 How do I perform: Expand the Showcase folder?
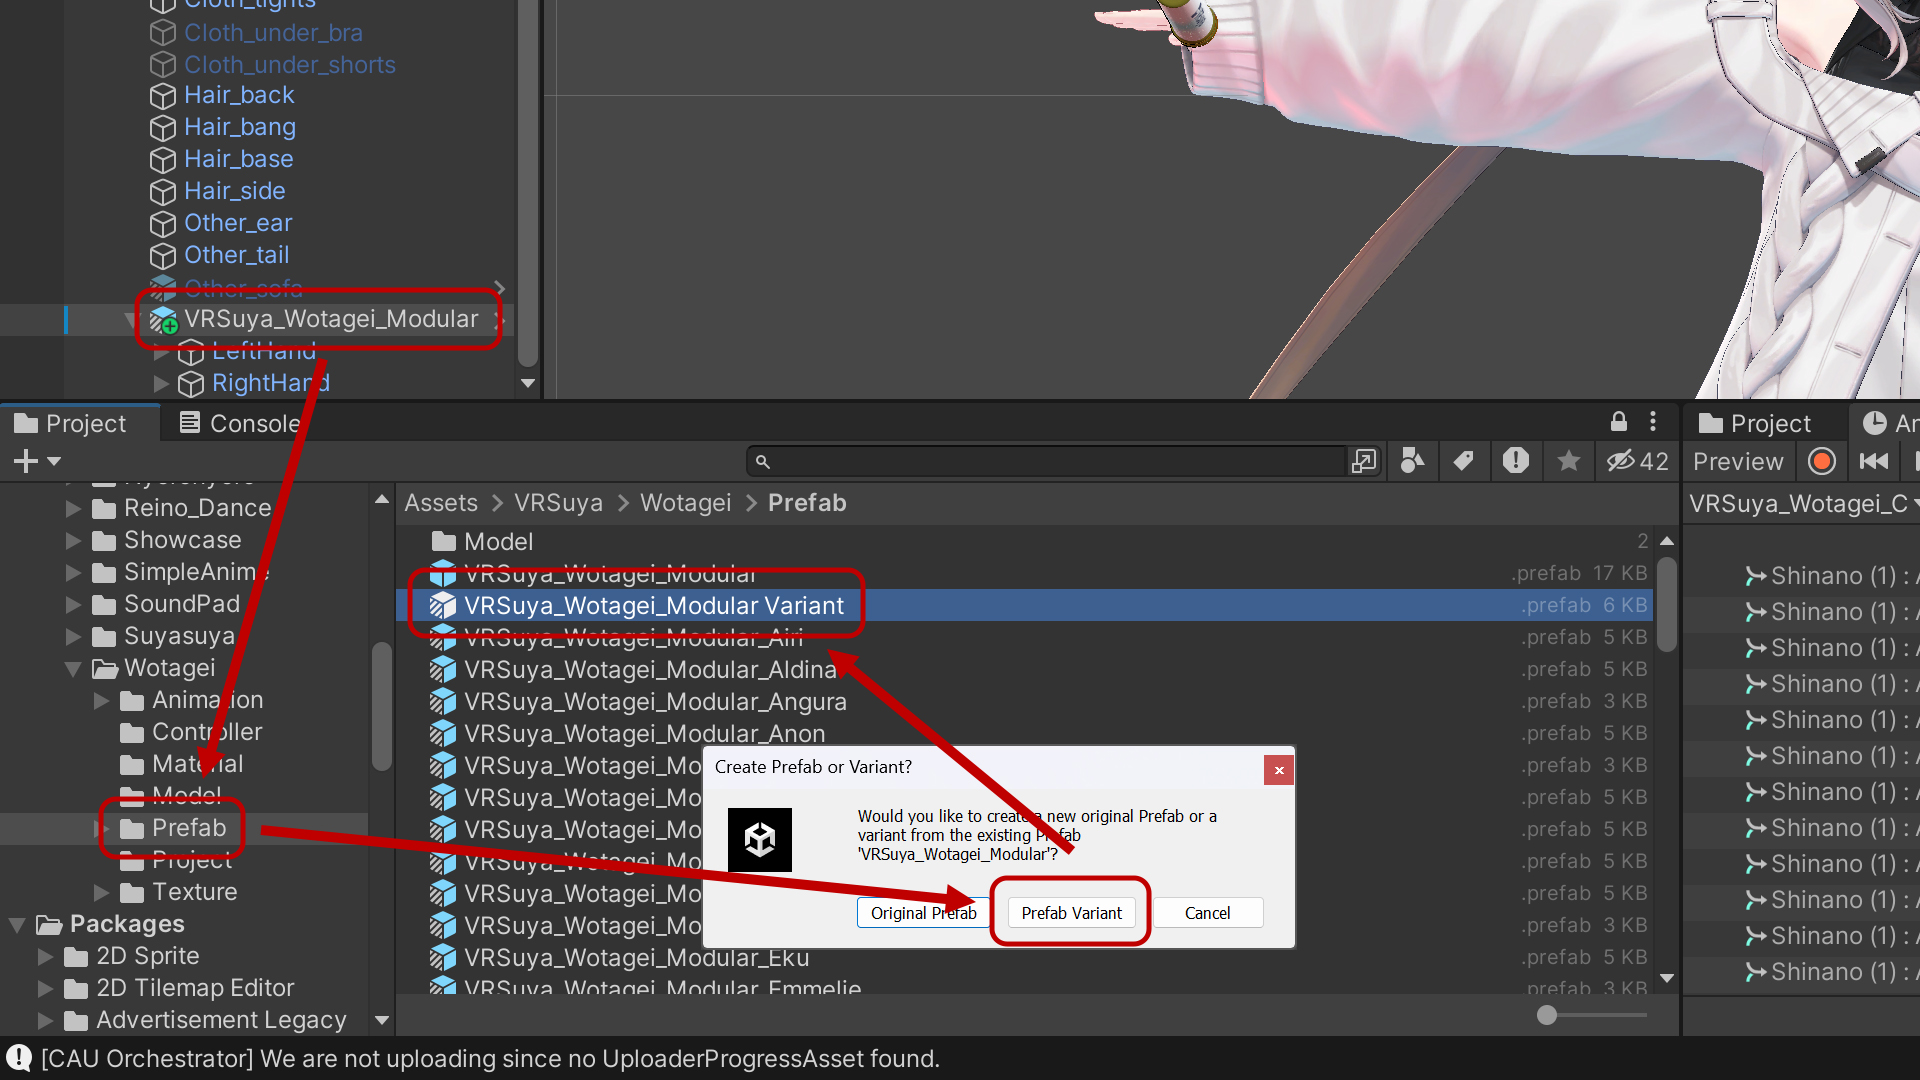point(73,540)
